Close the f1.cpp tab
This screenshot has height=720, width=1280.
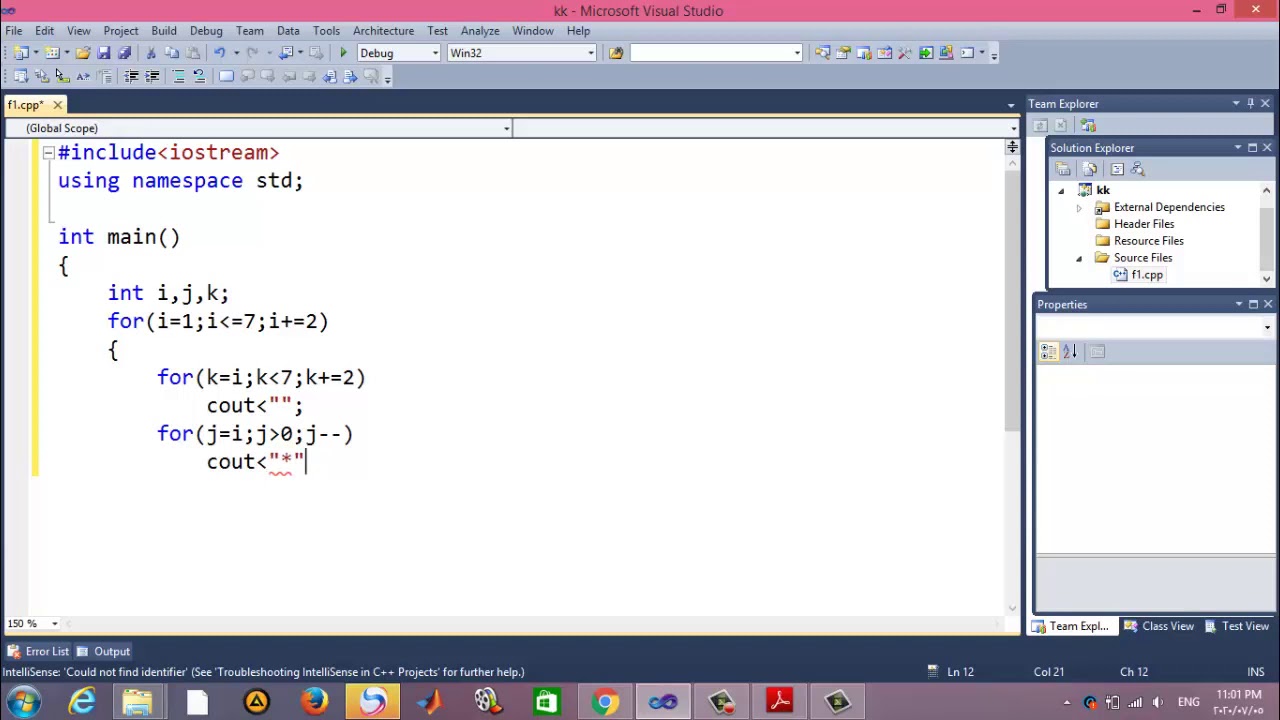pos(57,105)
